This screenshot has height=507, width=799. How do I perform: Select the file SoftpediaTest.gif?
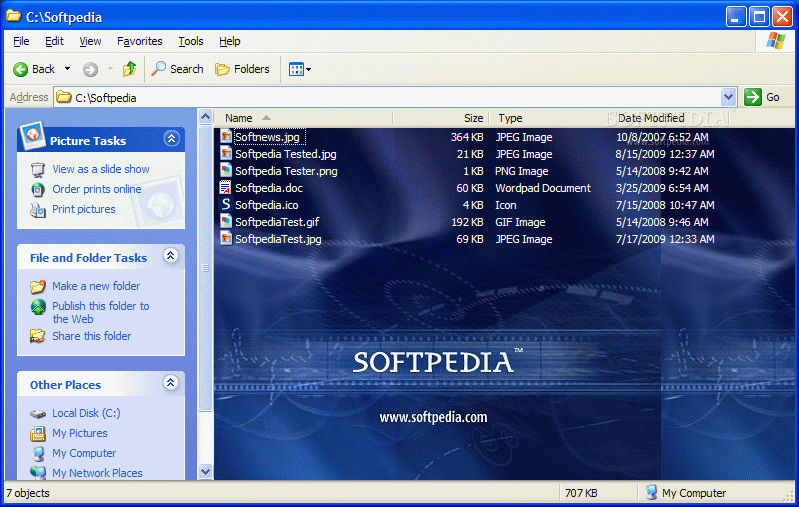coord(277,222)
